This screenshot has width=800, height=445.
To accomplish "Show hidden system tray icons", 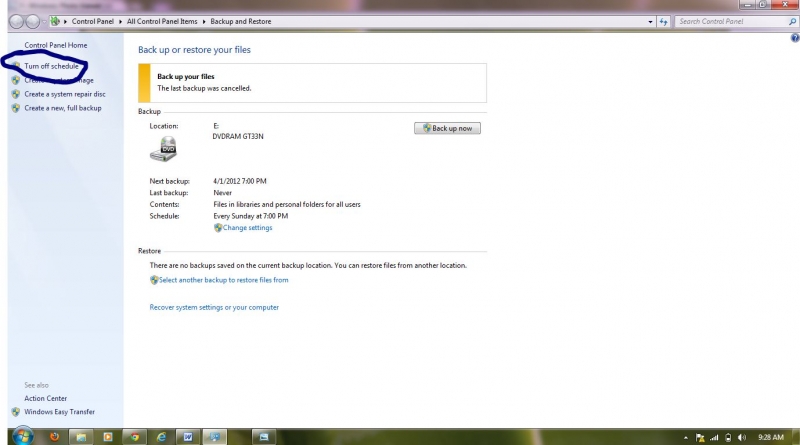I will pyautogui.click(x=685, y=437).
